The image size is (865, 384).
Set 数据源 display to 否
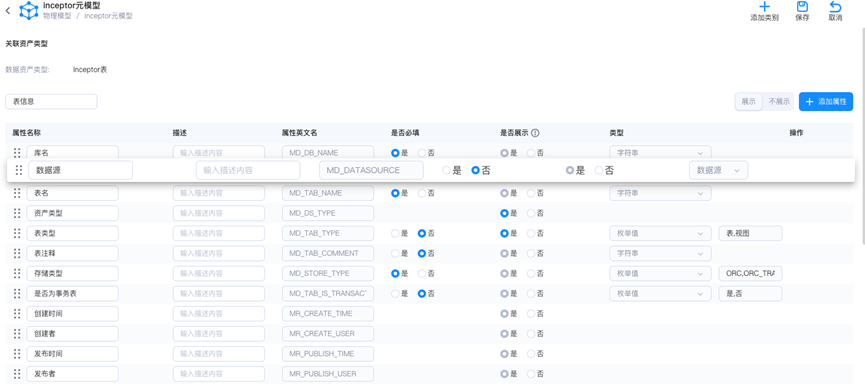tap(599, 170)
